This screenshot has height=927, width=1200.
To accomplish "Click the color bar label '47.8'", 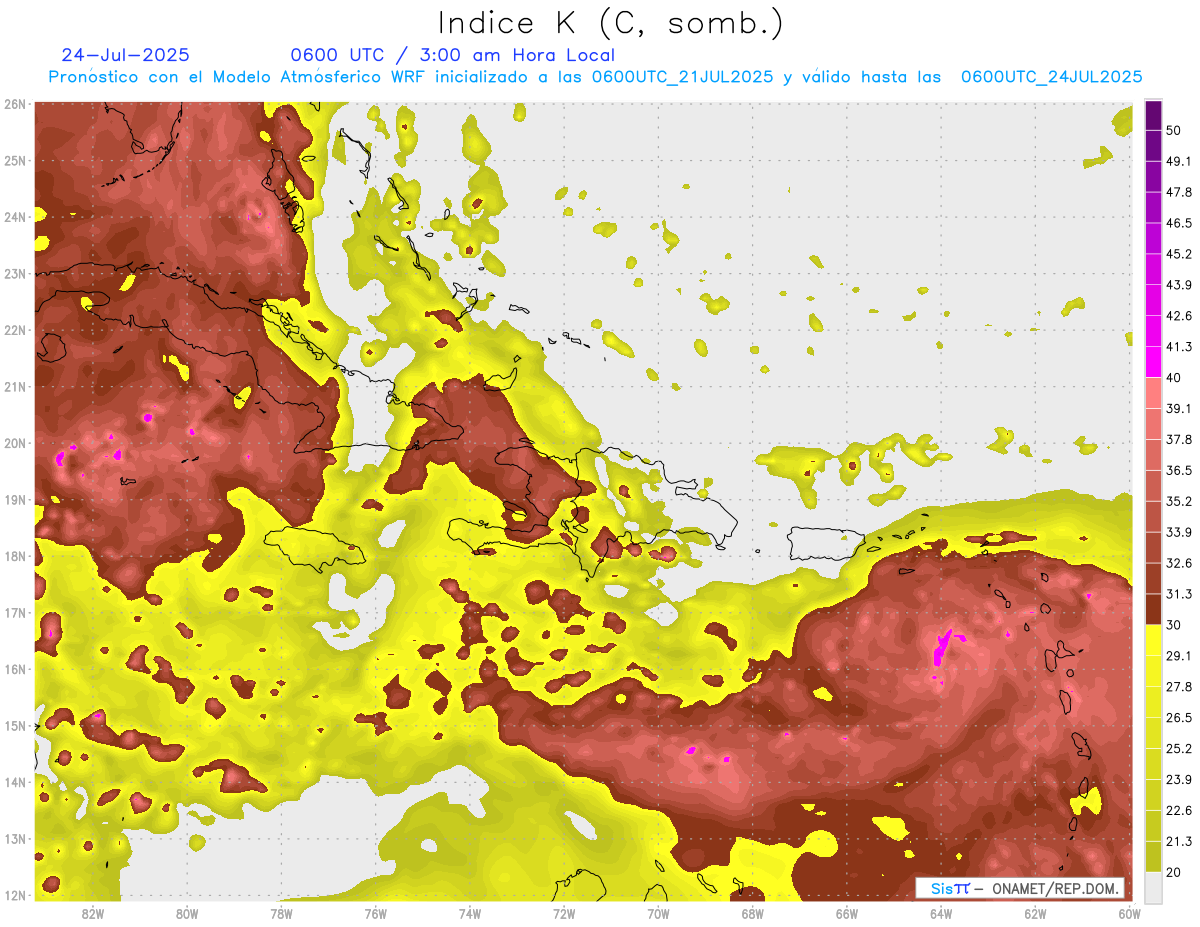I will coord(1179,192).
